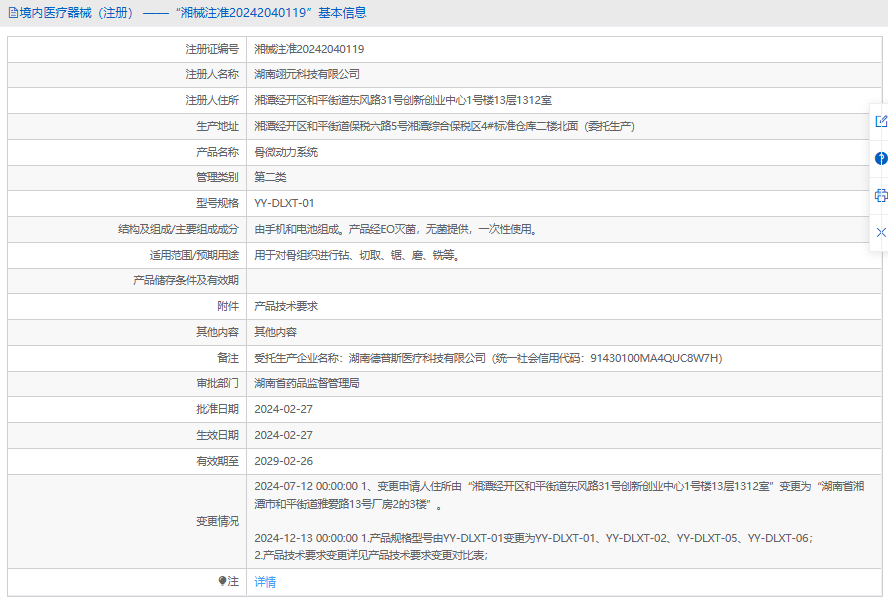This screenshot has height=604, width=888.
Task: Select the 注册人住所 row label
Action: point(212,100)
